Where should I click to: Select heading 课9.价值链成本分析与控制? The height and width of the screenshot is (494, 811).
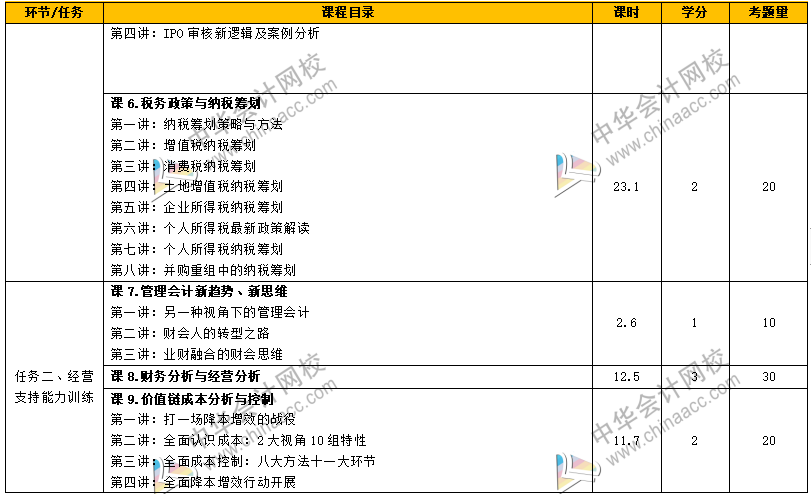point(192,399)
